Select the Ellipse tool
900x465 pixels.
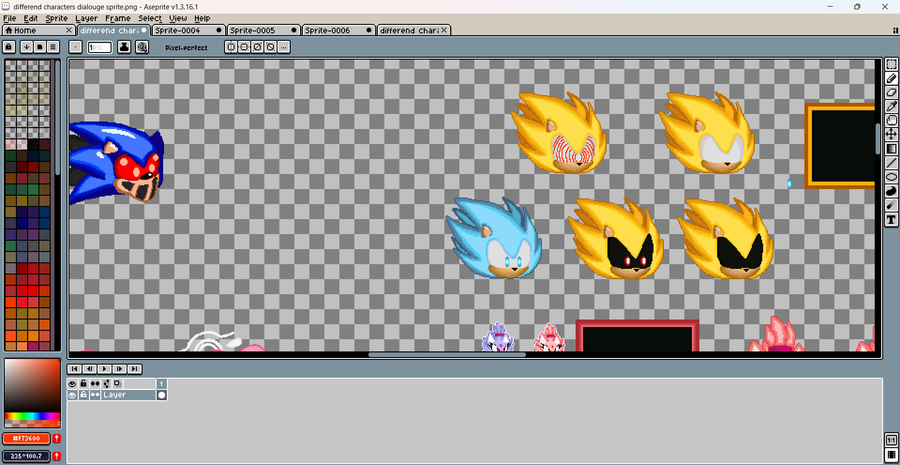[891, 177]
